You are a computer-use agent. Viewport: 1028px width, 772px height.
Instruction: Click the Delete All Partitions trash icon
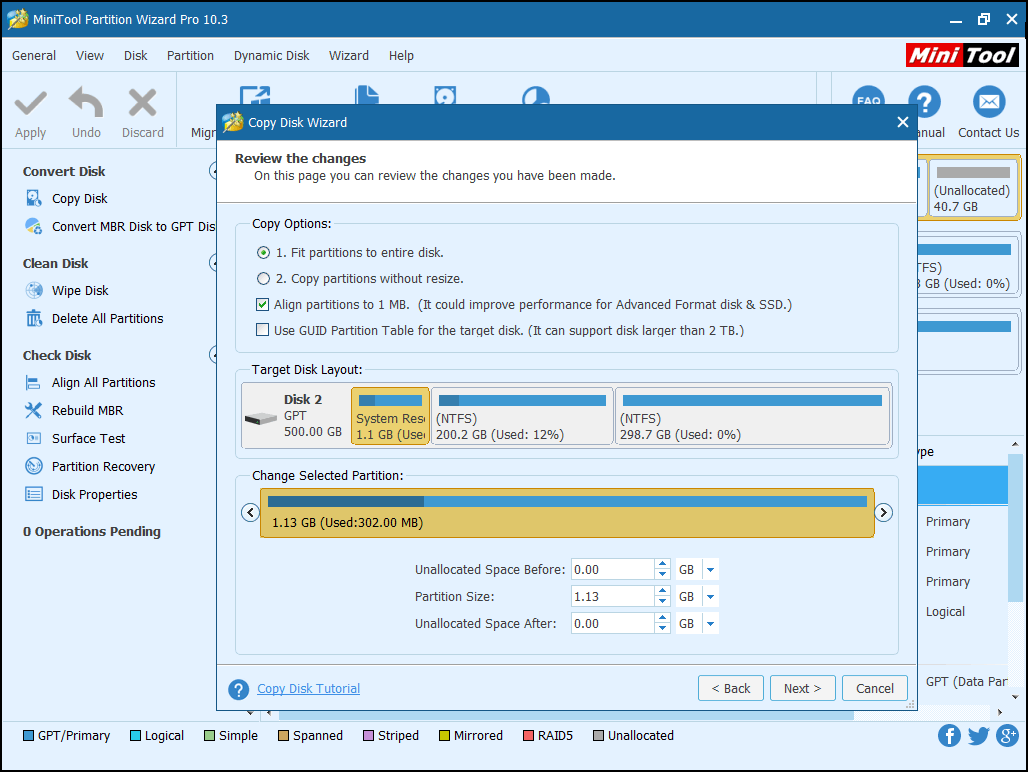tap(33, 318)
